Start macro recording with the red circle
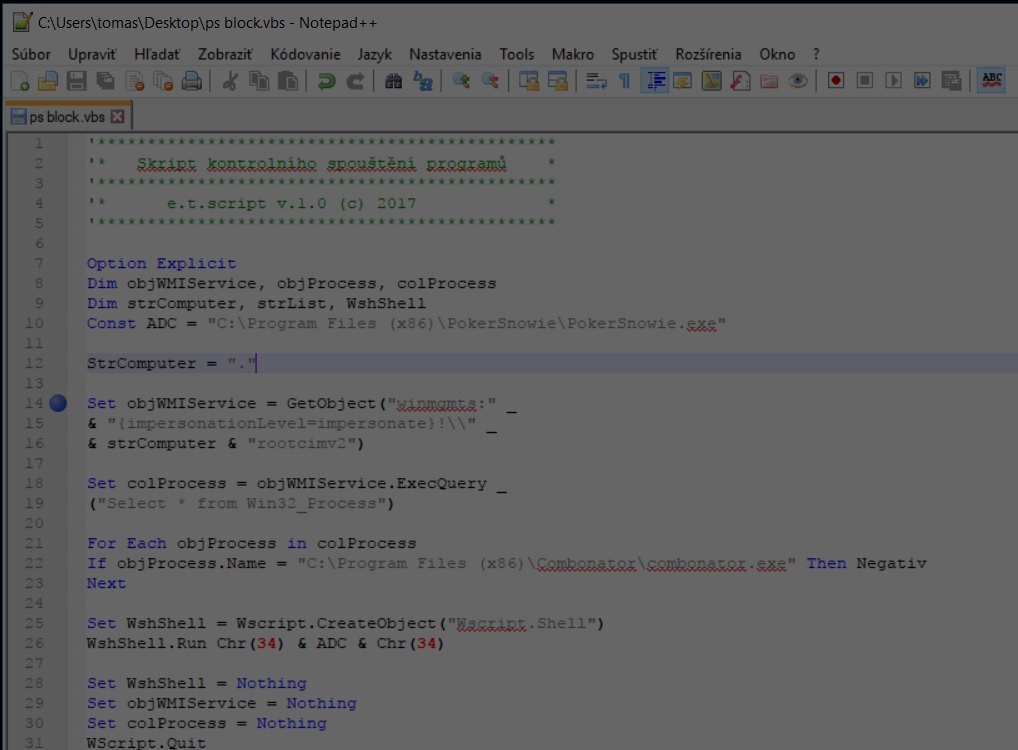This screenshot has height=750, width=1018. pyautogui.click(x=836, y=81)
